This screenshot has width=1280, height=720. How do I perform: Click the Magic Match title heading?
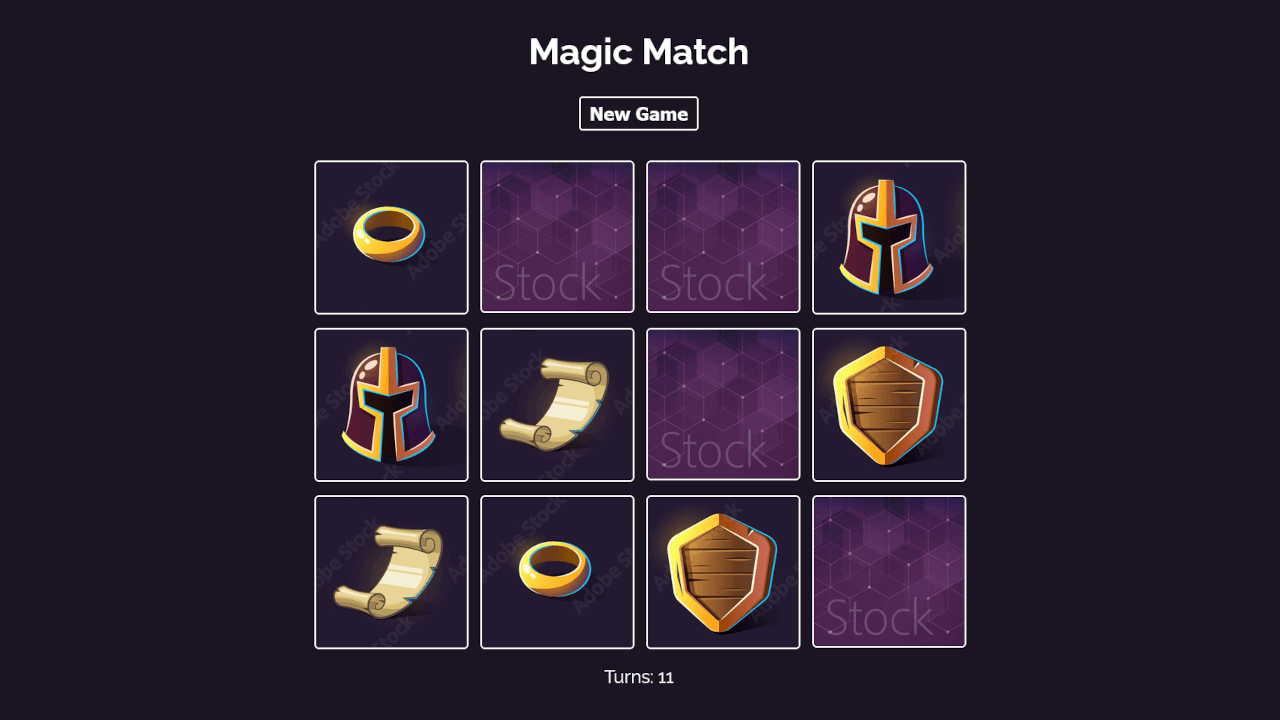point(639,52)
